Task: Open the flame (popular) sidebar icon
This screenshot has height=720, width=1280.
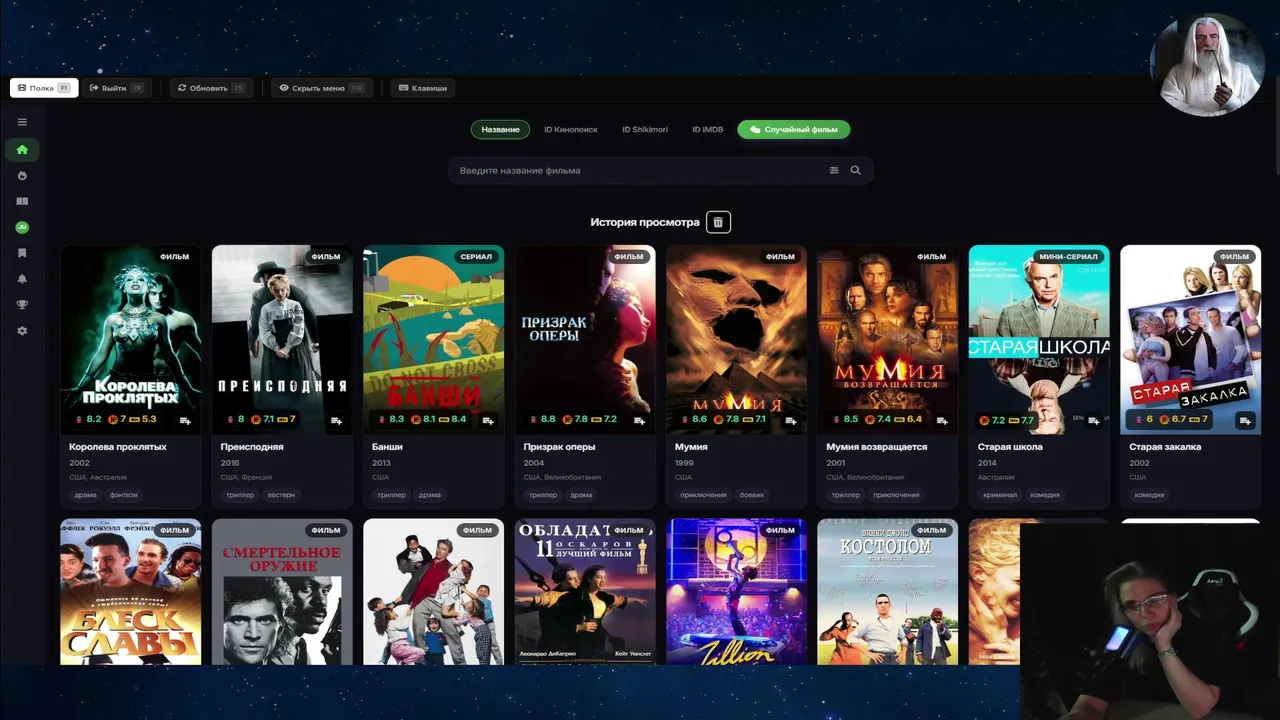Action: (22, 176)
